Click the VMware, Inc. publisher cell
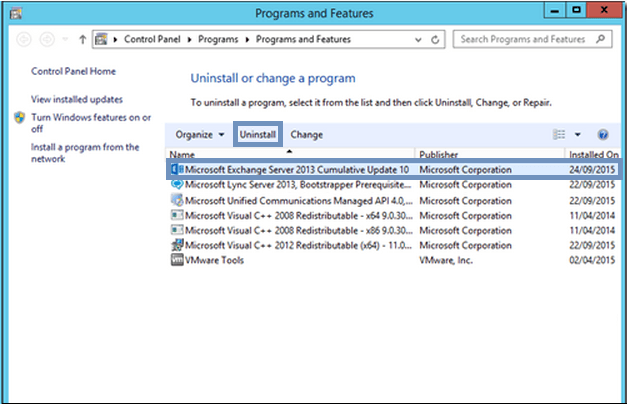Screen dimensions: 627x404 pyautogui.click(x=446, y=260)
